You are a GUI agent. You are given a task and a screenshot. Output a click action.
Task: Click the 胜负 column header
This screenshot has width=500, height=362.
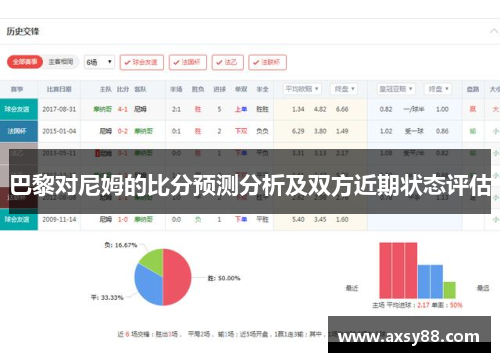198,89
